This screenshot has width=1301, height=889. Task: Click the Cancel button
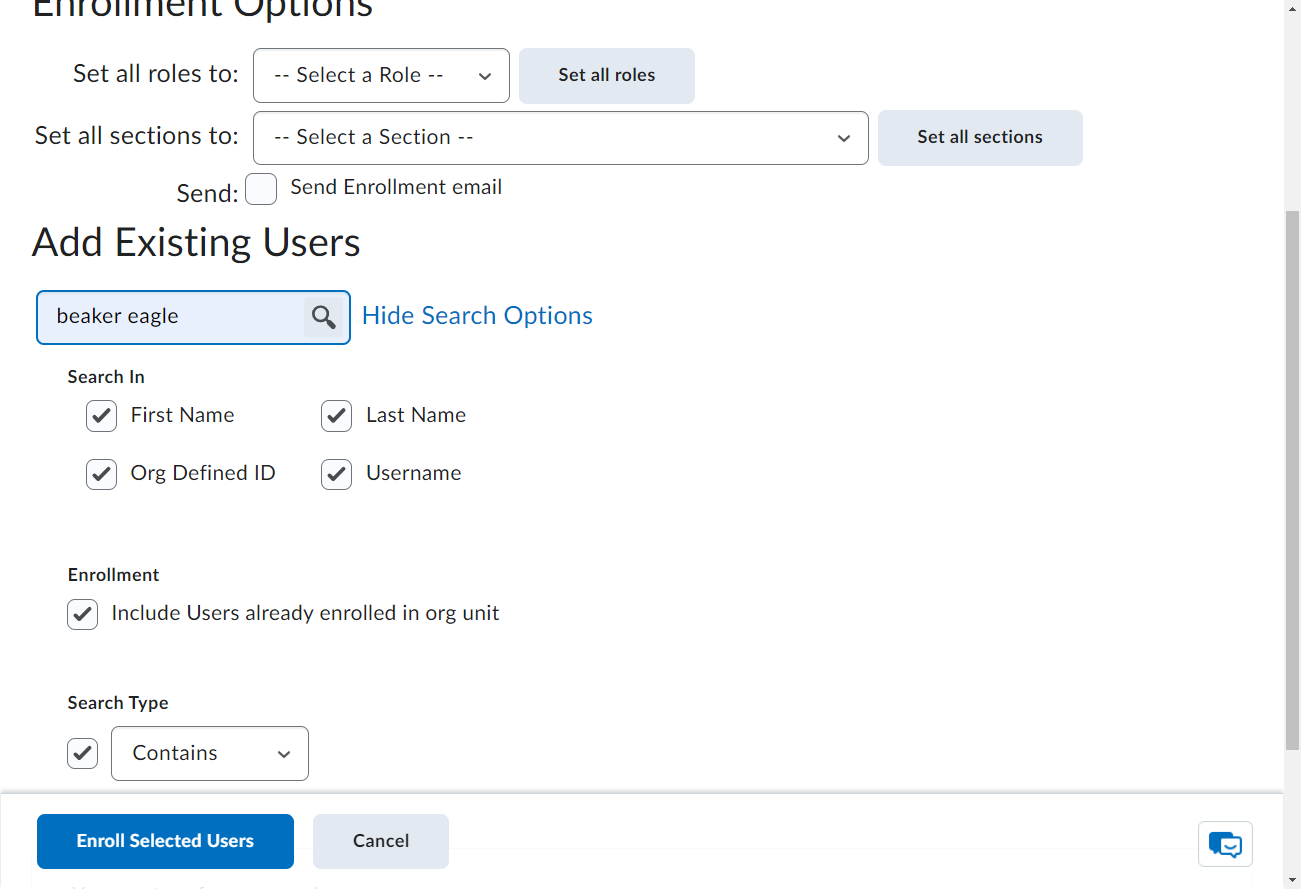[x=381, y=841]
